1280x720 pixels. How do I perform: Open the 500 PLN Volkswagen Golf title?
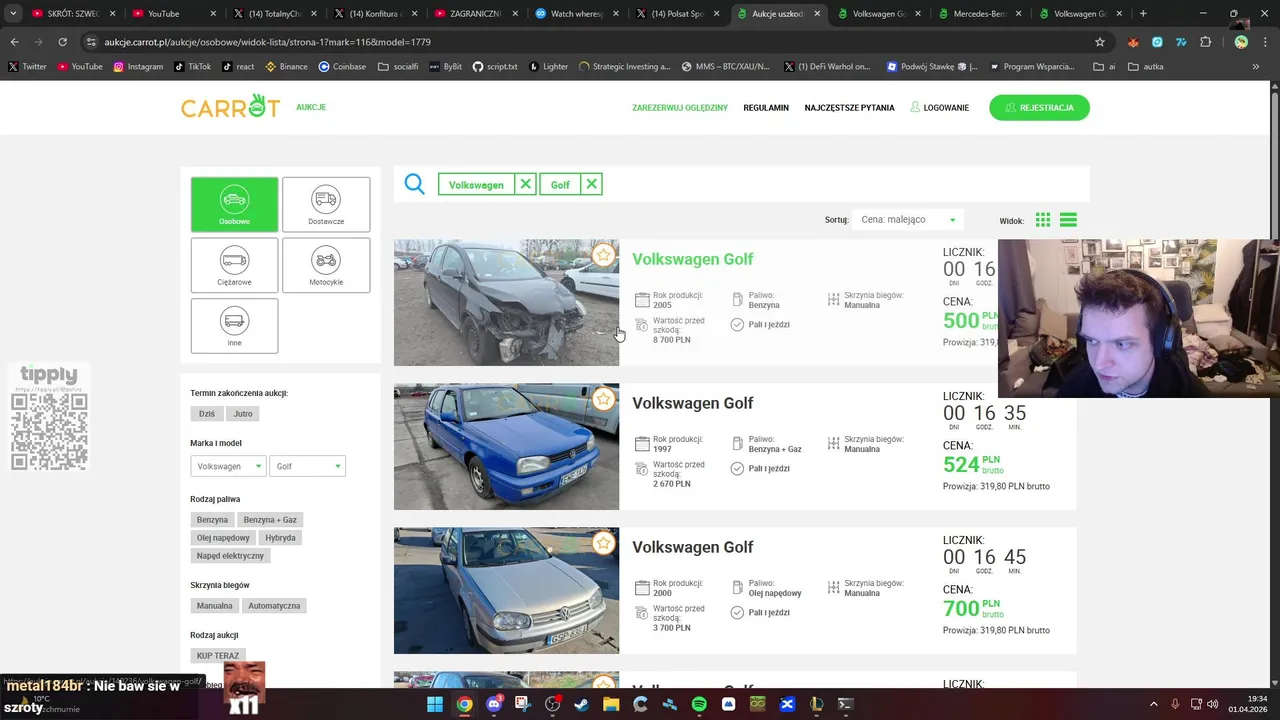[x=692, y=259]
